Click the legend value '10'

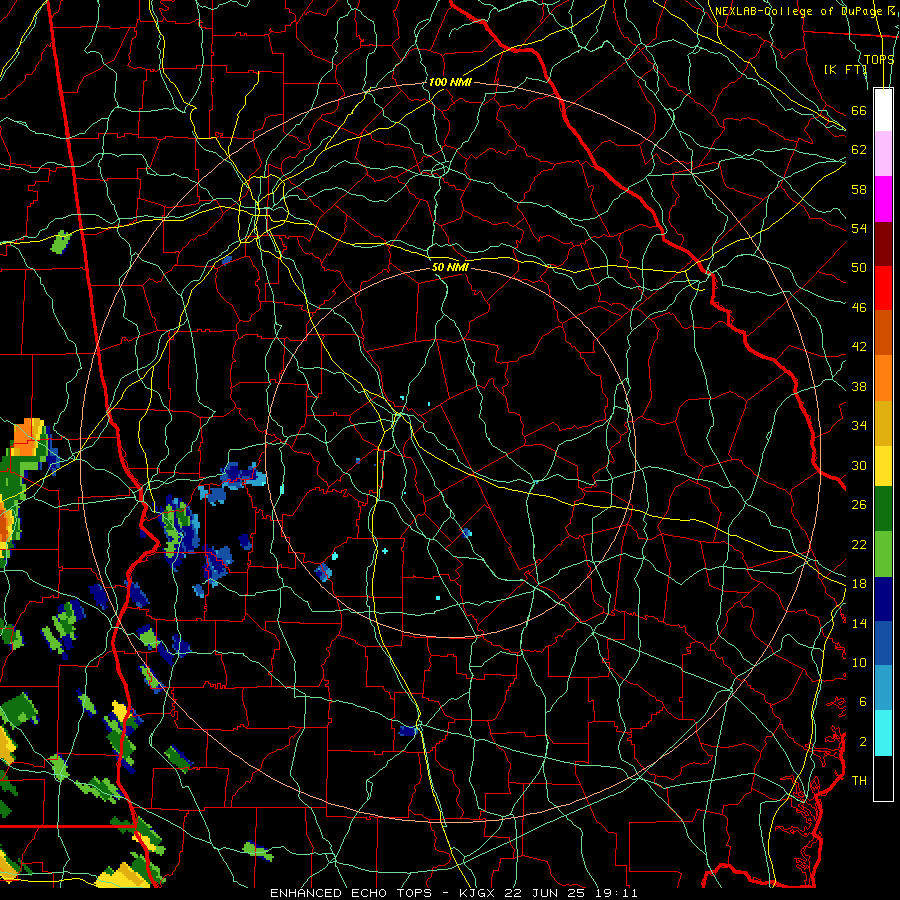coord(859,662)
